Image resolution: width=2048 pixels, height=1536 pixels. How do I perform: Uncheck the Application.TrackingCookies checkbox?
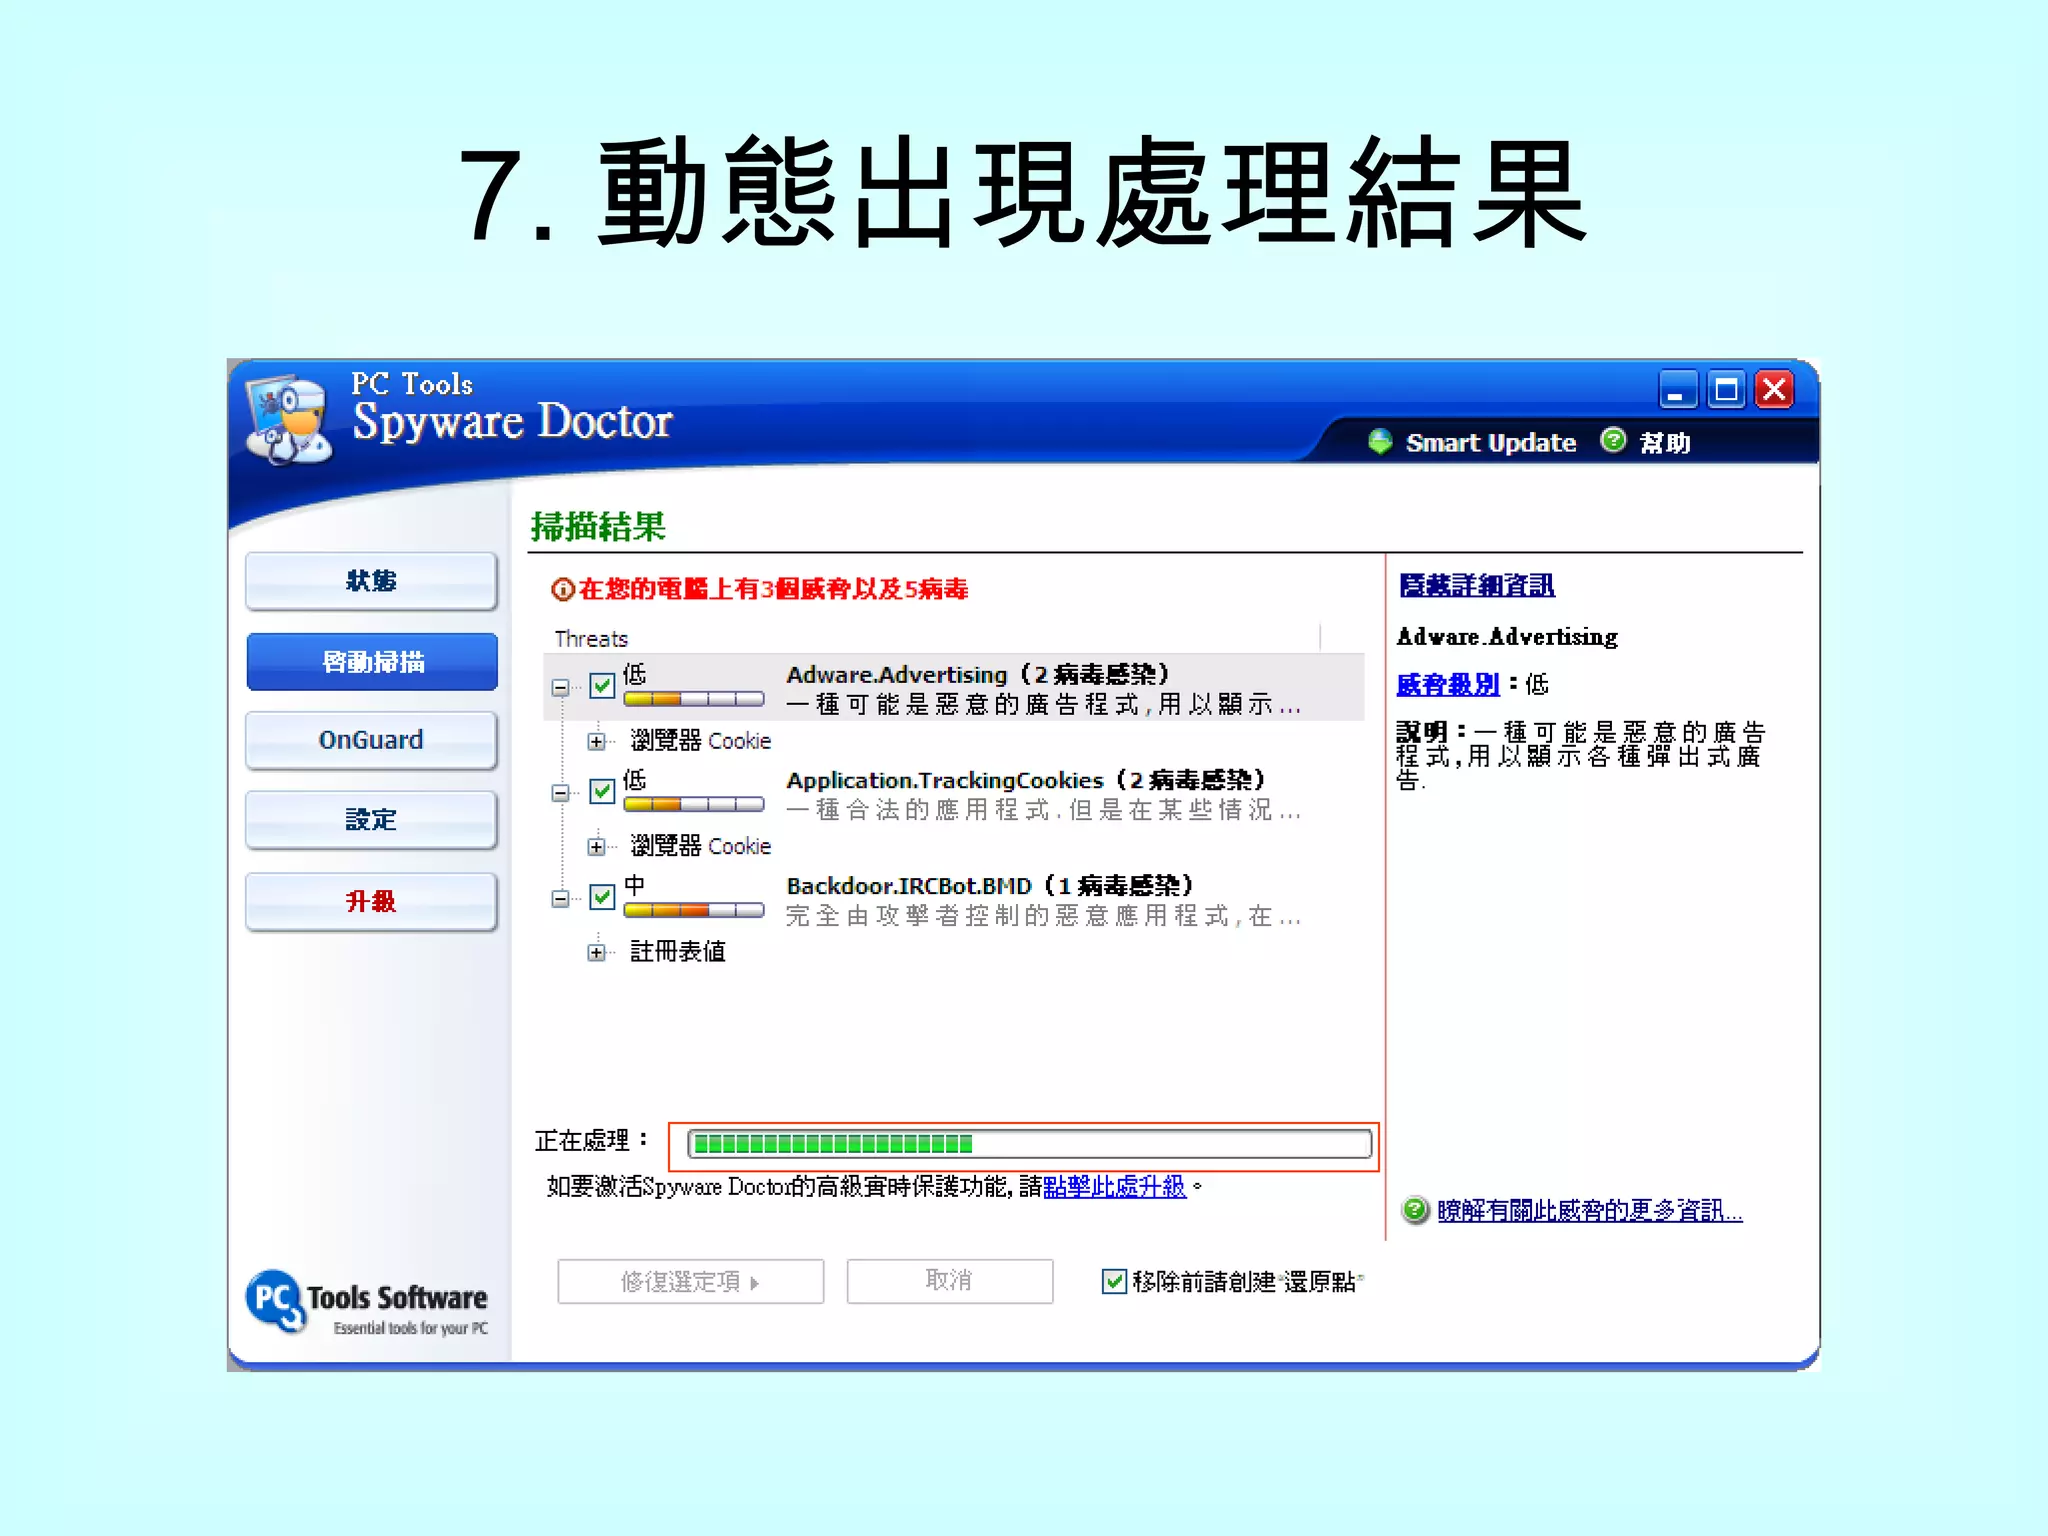tap(602, 792)
